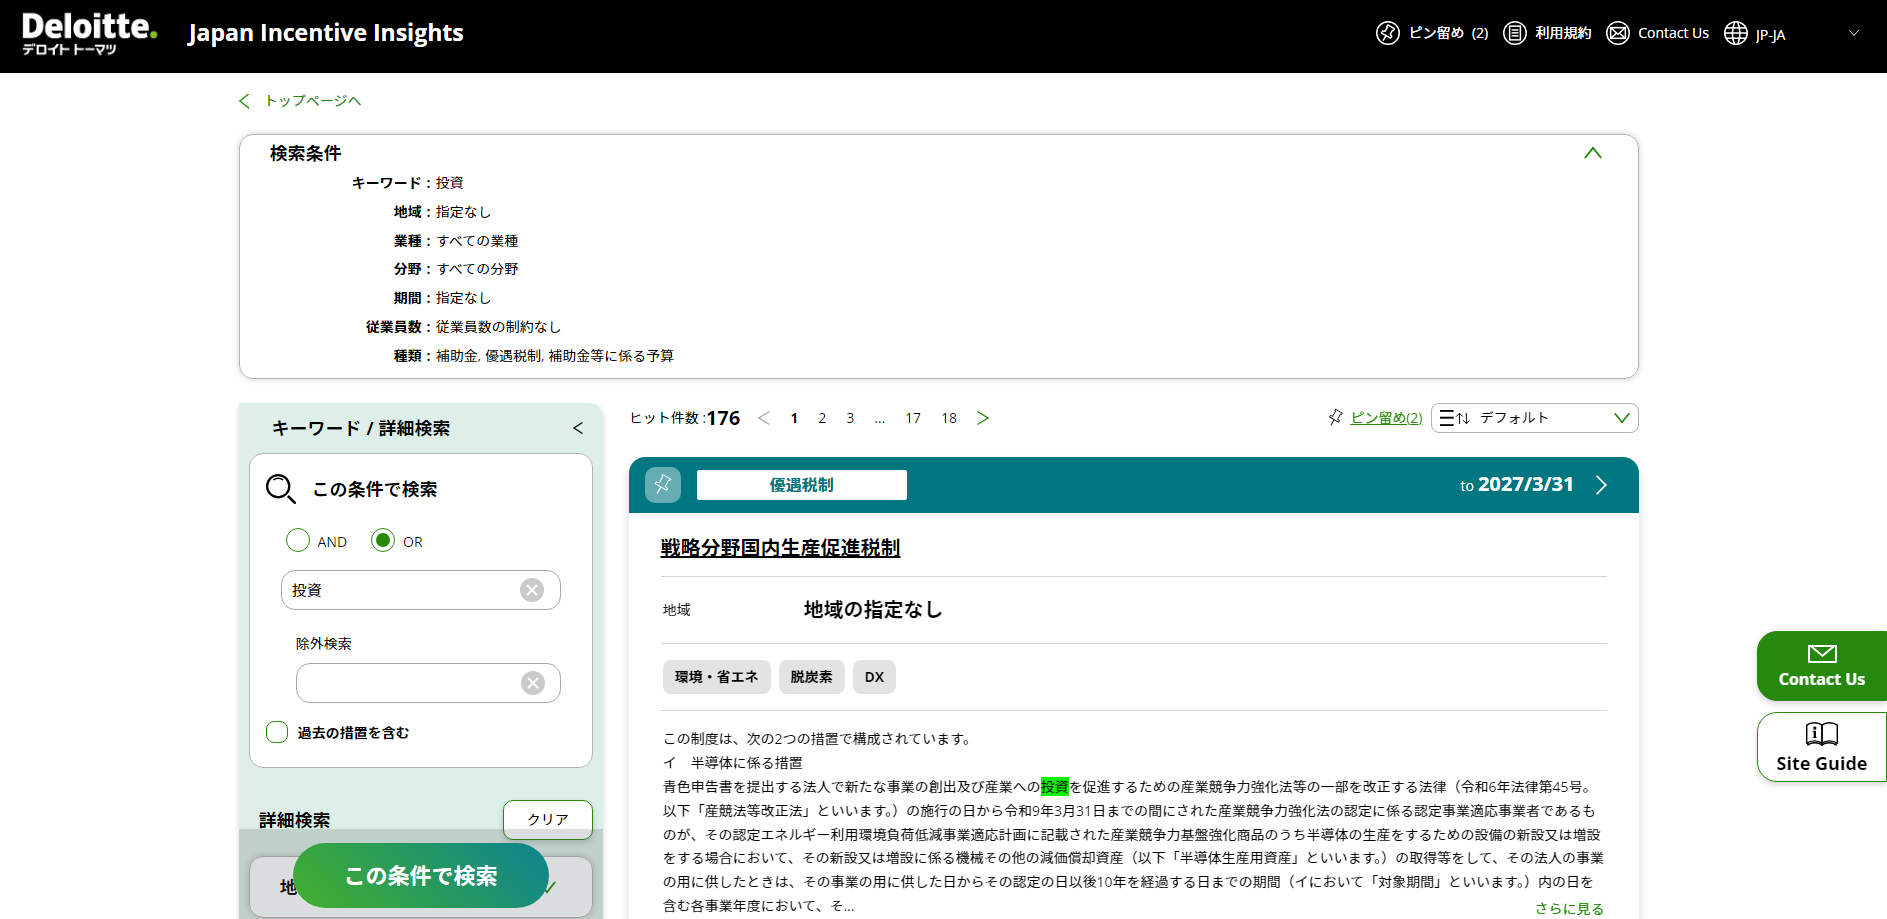1887x919 pixels.
Task: Toggle 過去の措置を含む checkbox
Action: (277, 732)
